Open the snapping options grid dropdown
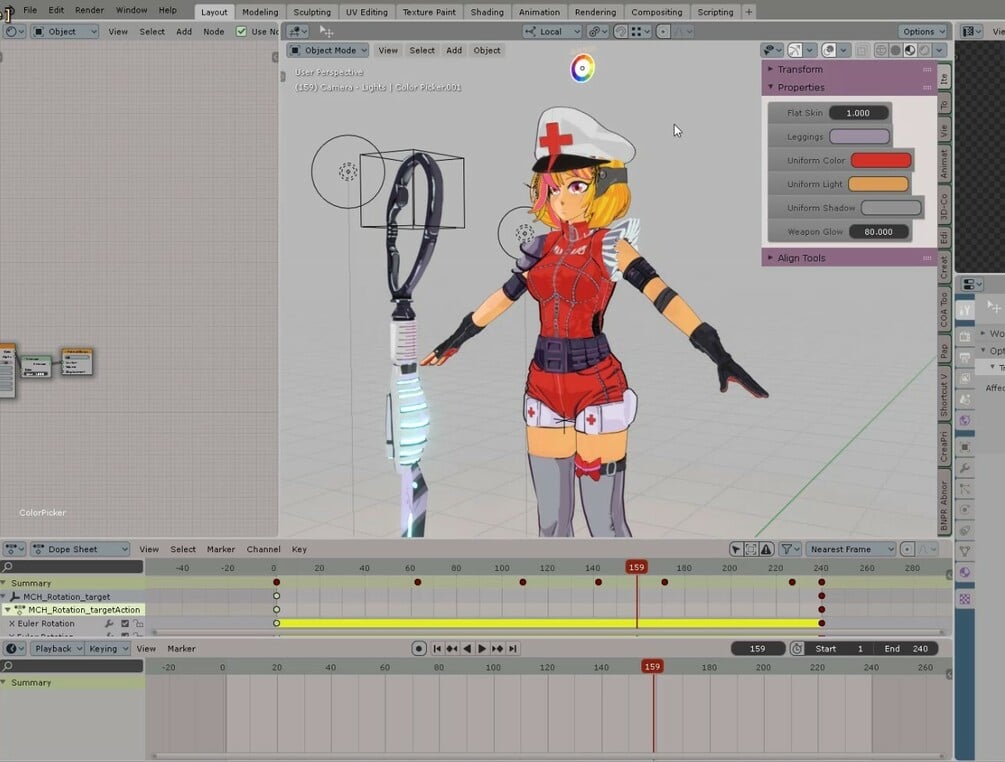Image resolution: width=1005 pixels, height=762 pixels. tap(640, 31)
